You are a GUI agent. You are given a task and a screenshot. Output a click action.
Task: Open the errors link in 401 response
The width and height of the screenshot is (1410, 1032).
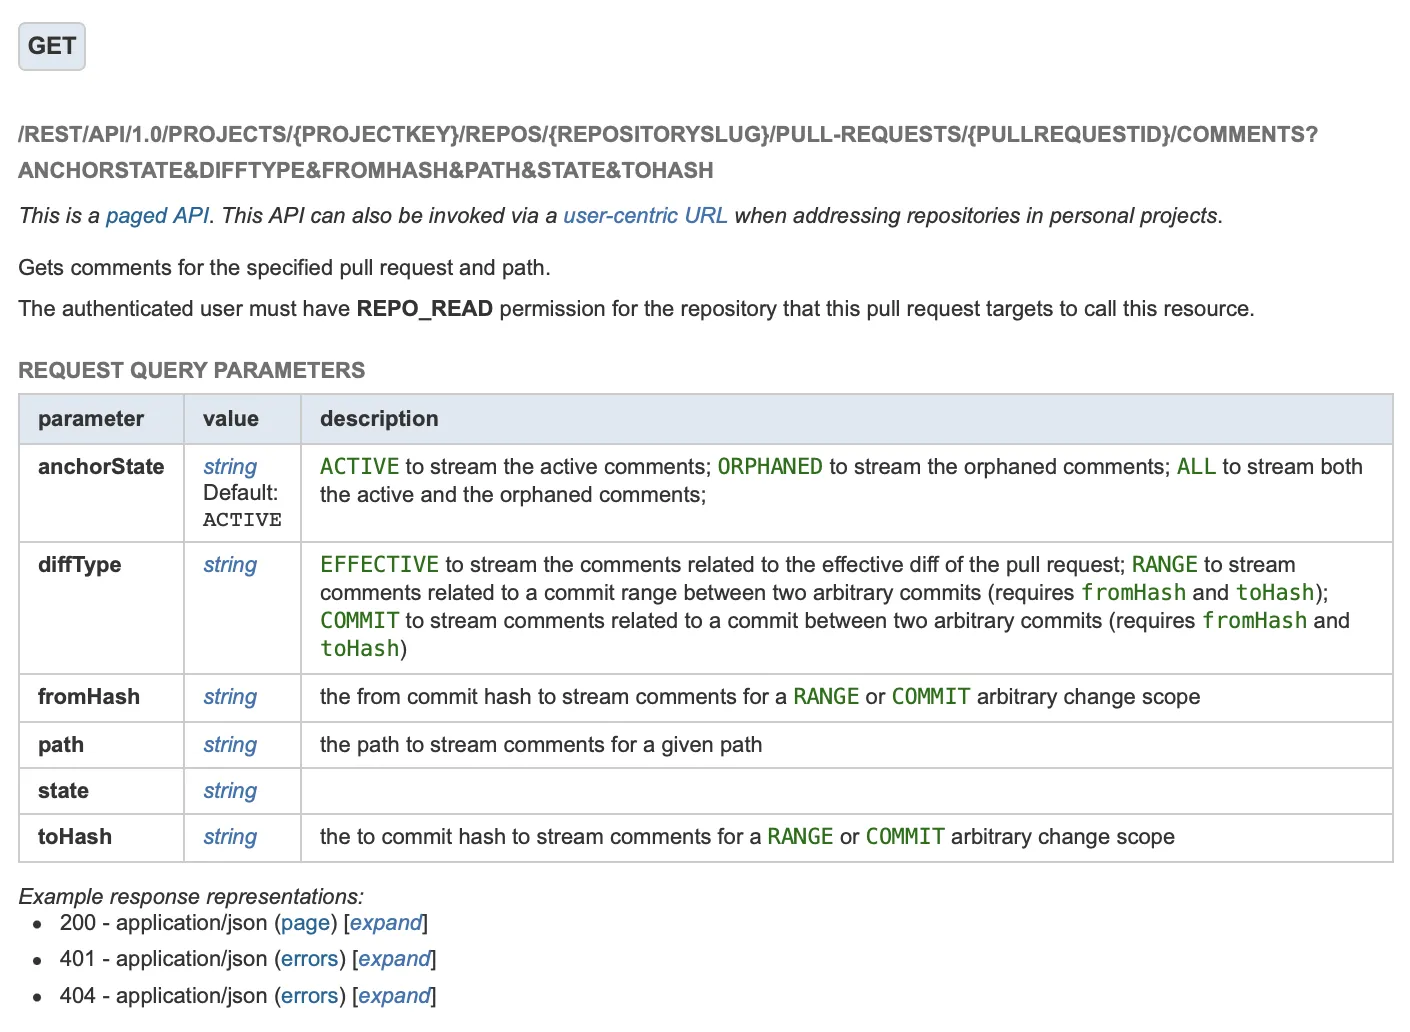pos(309,959)
